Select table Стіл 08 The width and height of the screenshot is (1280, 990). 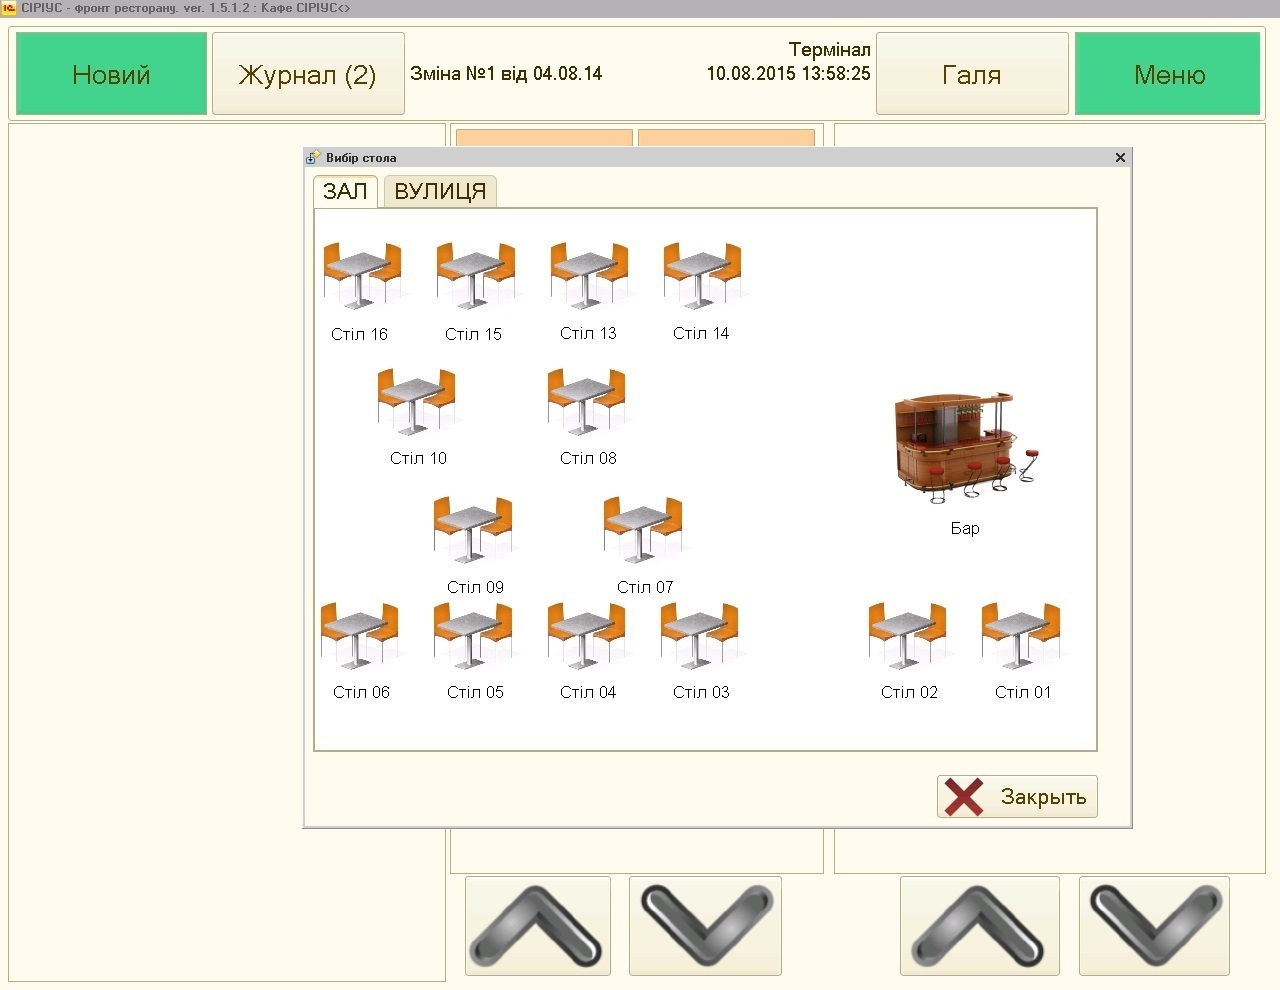click(x=587, y=401)
